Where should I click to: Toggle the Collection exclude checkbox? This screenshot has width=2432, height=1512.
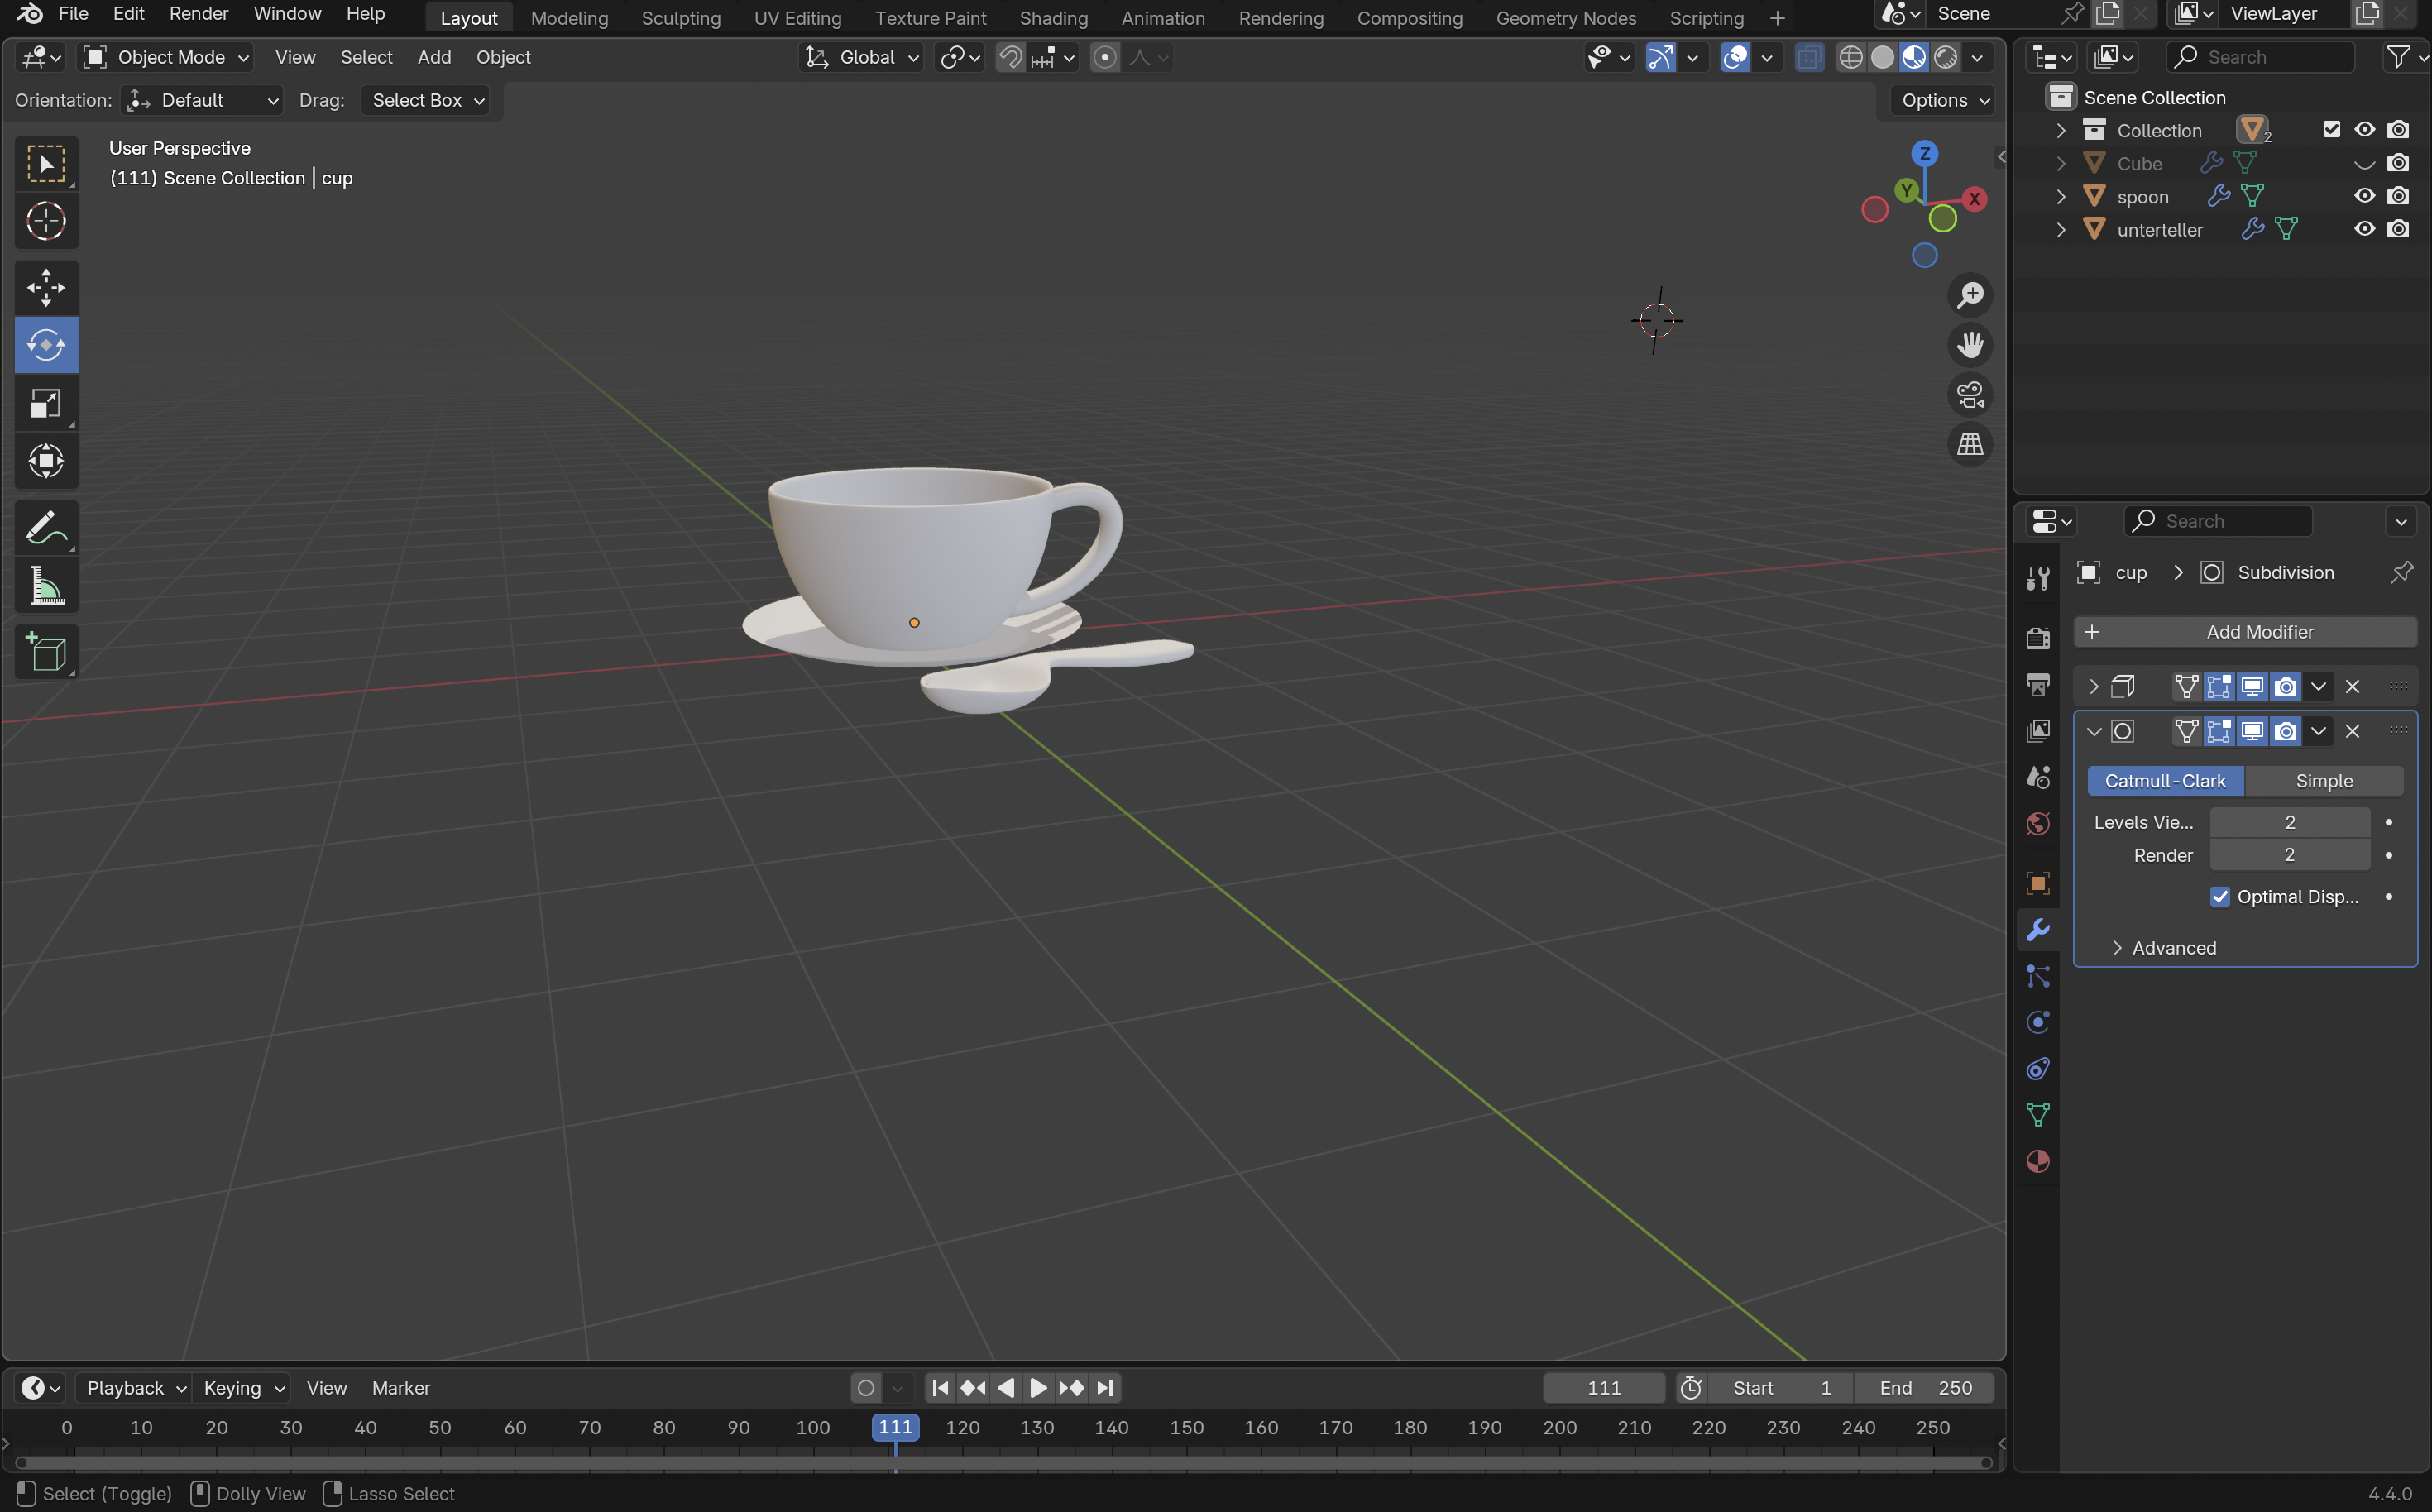click(x=2331, y=130)
